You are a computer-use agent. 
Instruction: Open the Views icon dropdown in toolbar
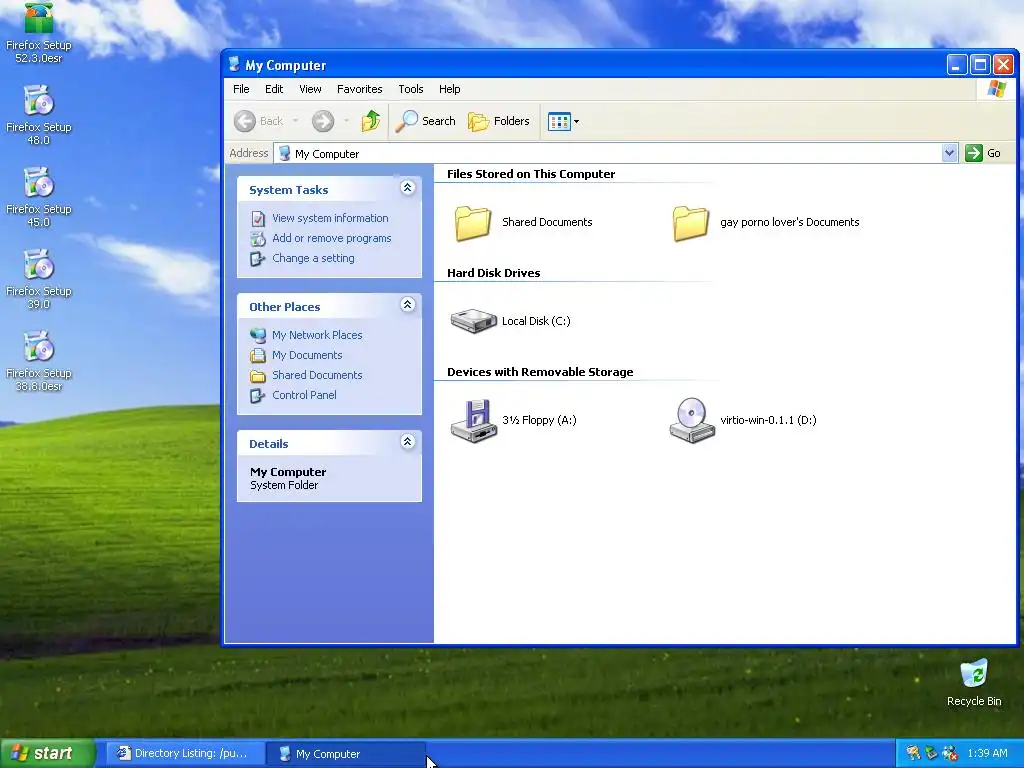563,121
